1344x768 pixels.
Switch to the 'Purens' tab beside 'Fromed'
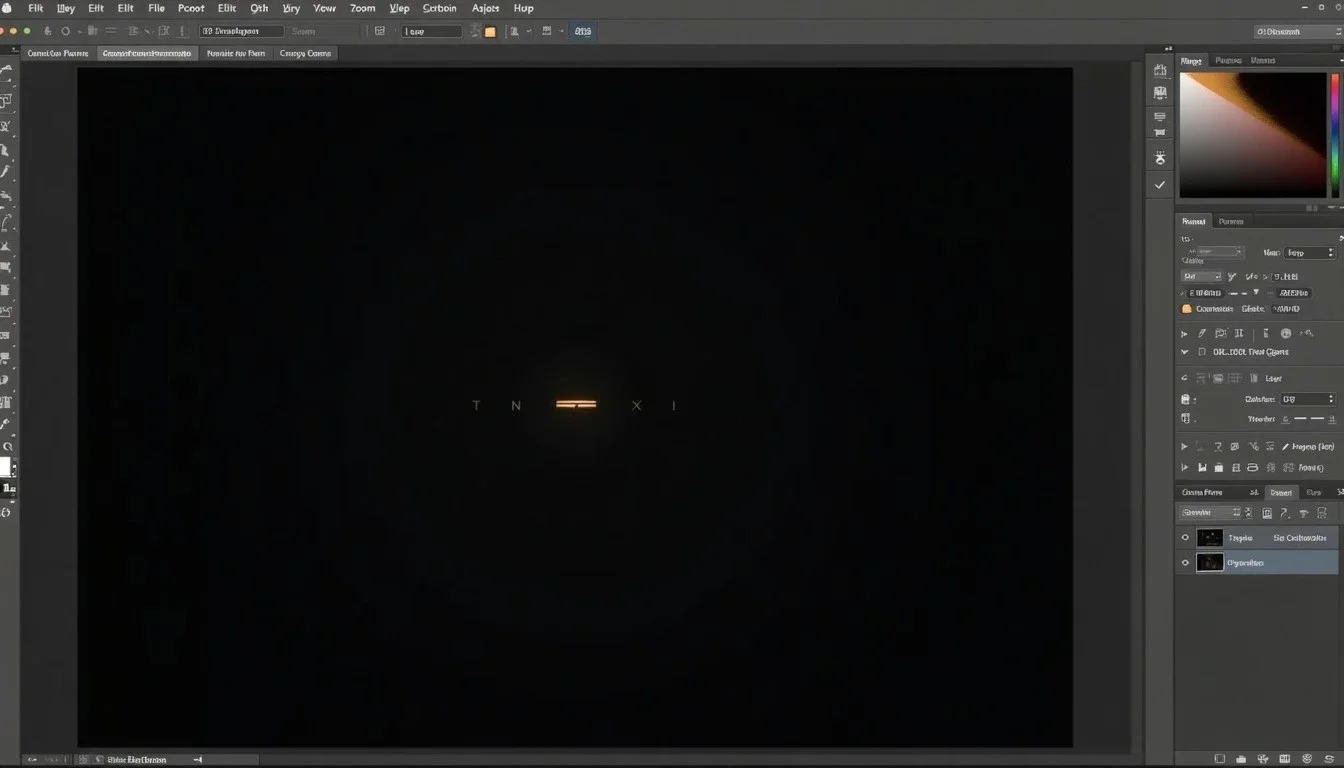coord(1231,221)
